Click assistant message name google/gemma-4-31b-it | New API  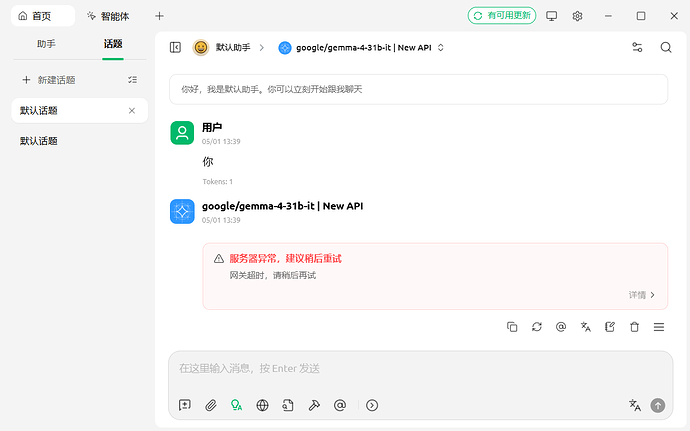pyautogui.click(x=283, y=206)
